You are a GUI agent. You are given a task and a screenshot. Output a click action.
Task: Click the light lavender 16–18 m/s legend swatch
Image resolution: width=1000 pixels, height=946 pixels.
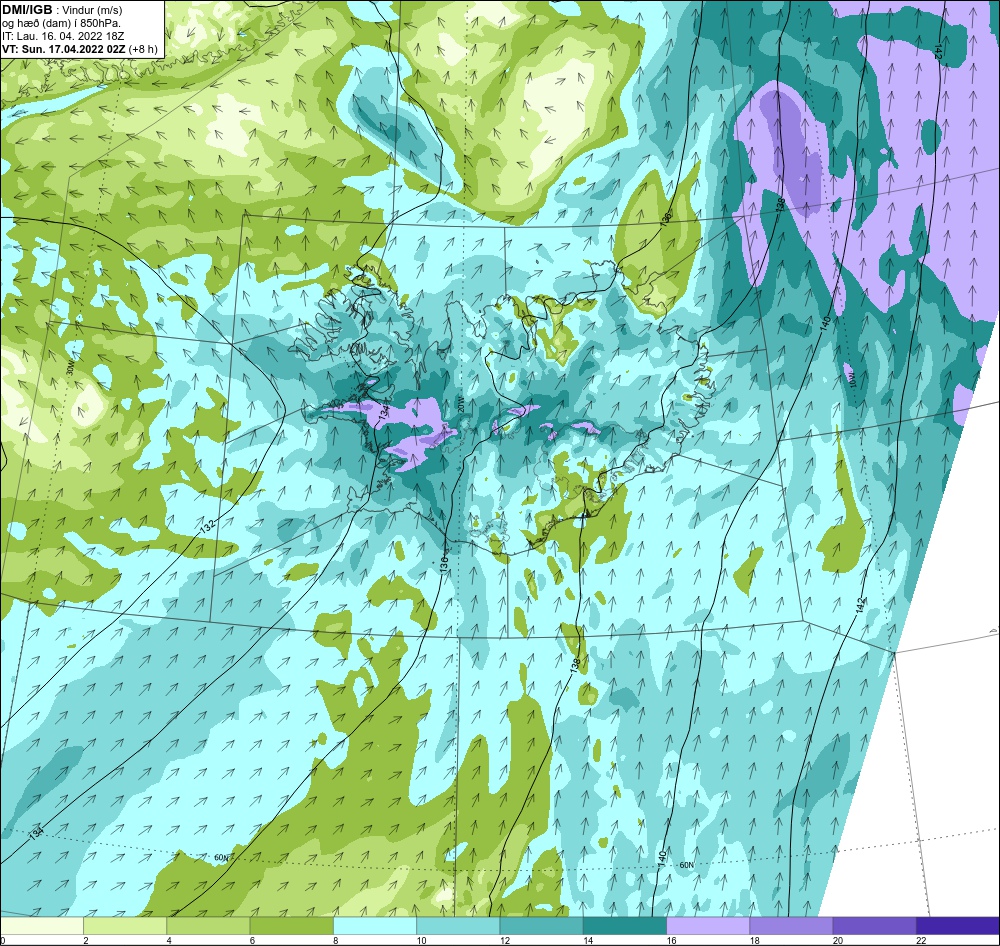(x=708, y=925)
